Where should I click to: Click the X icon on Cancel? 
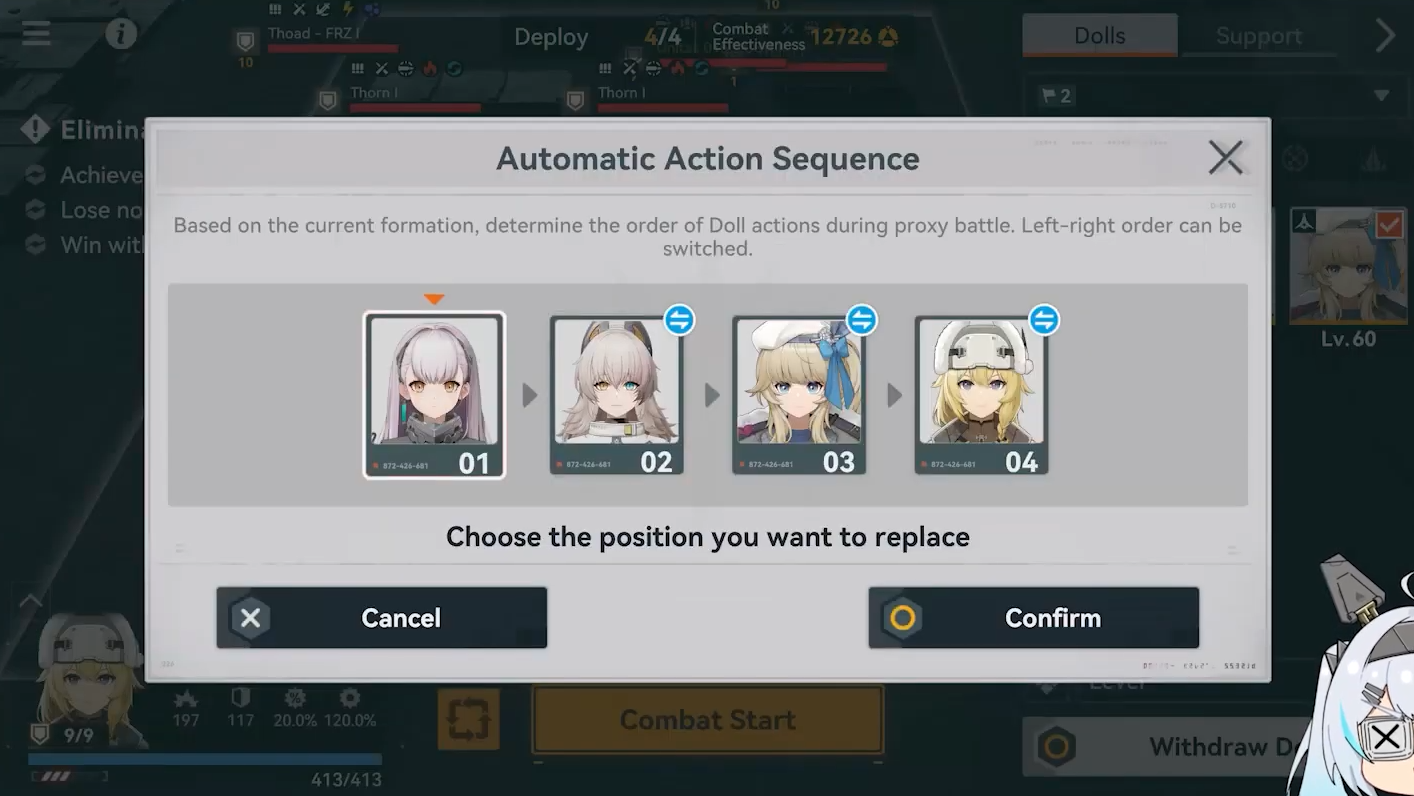click(x=250, y=618)
